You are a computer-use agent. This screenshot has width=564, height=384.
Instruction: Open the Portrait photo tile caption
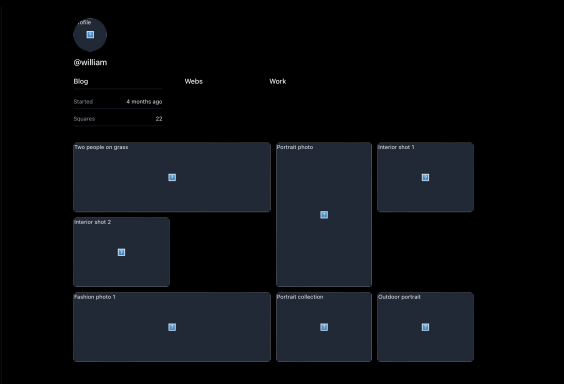(295, 147)
